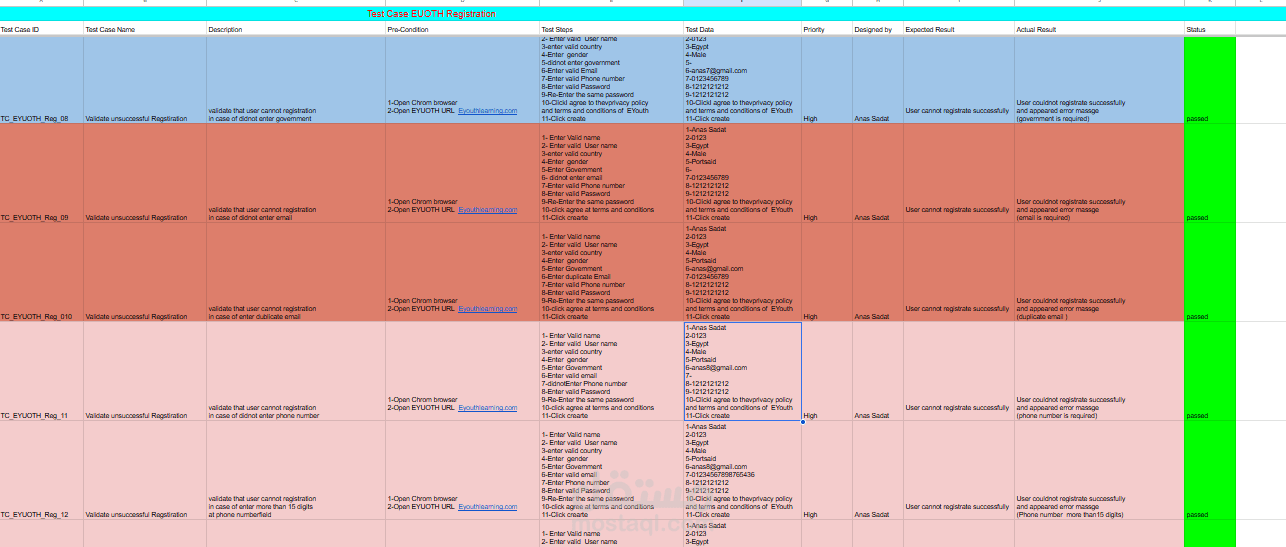Select actual result "(duplicate email )" cell
This screenshot has height=547, width=1286.
[1099, 273]
